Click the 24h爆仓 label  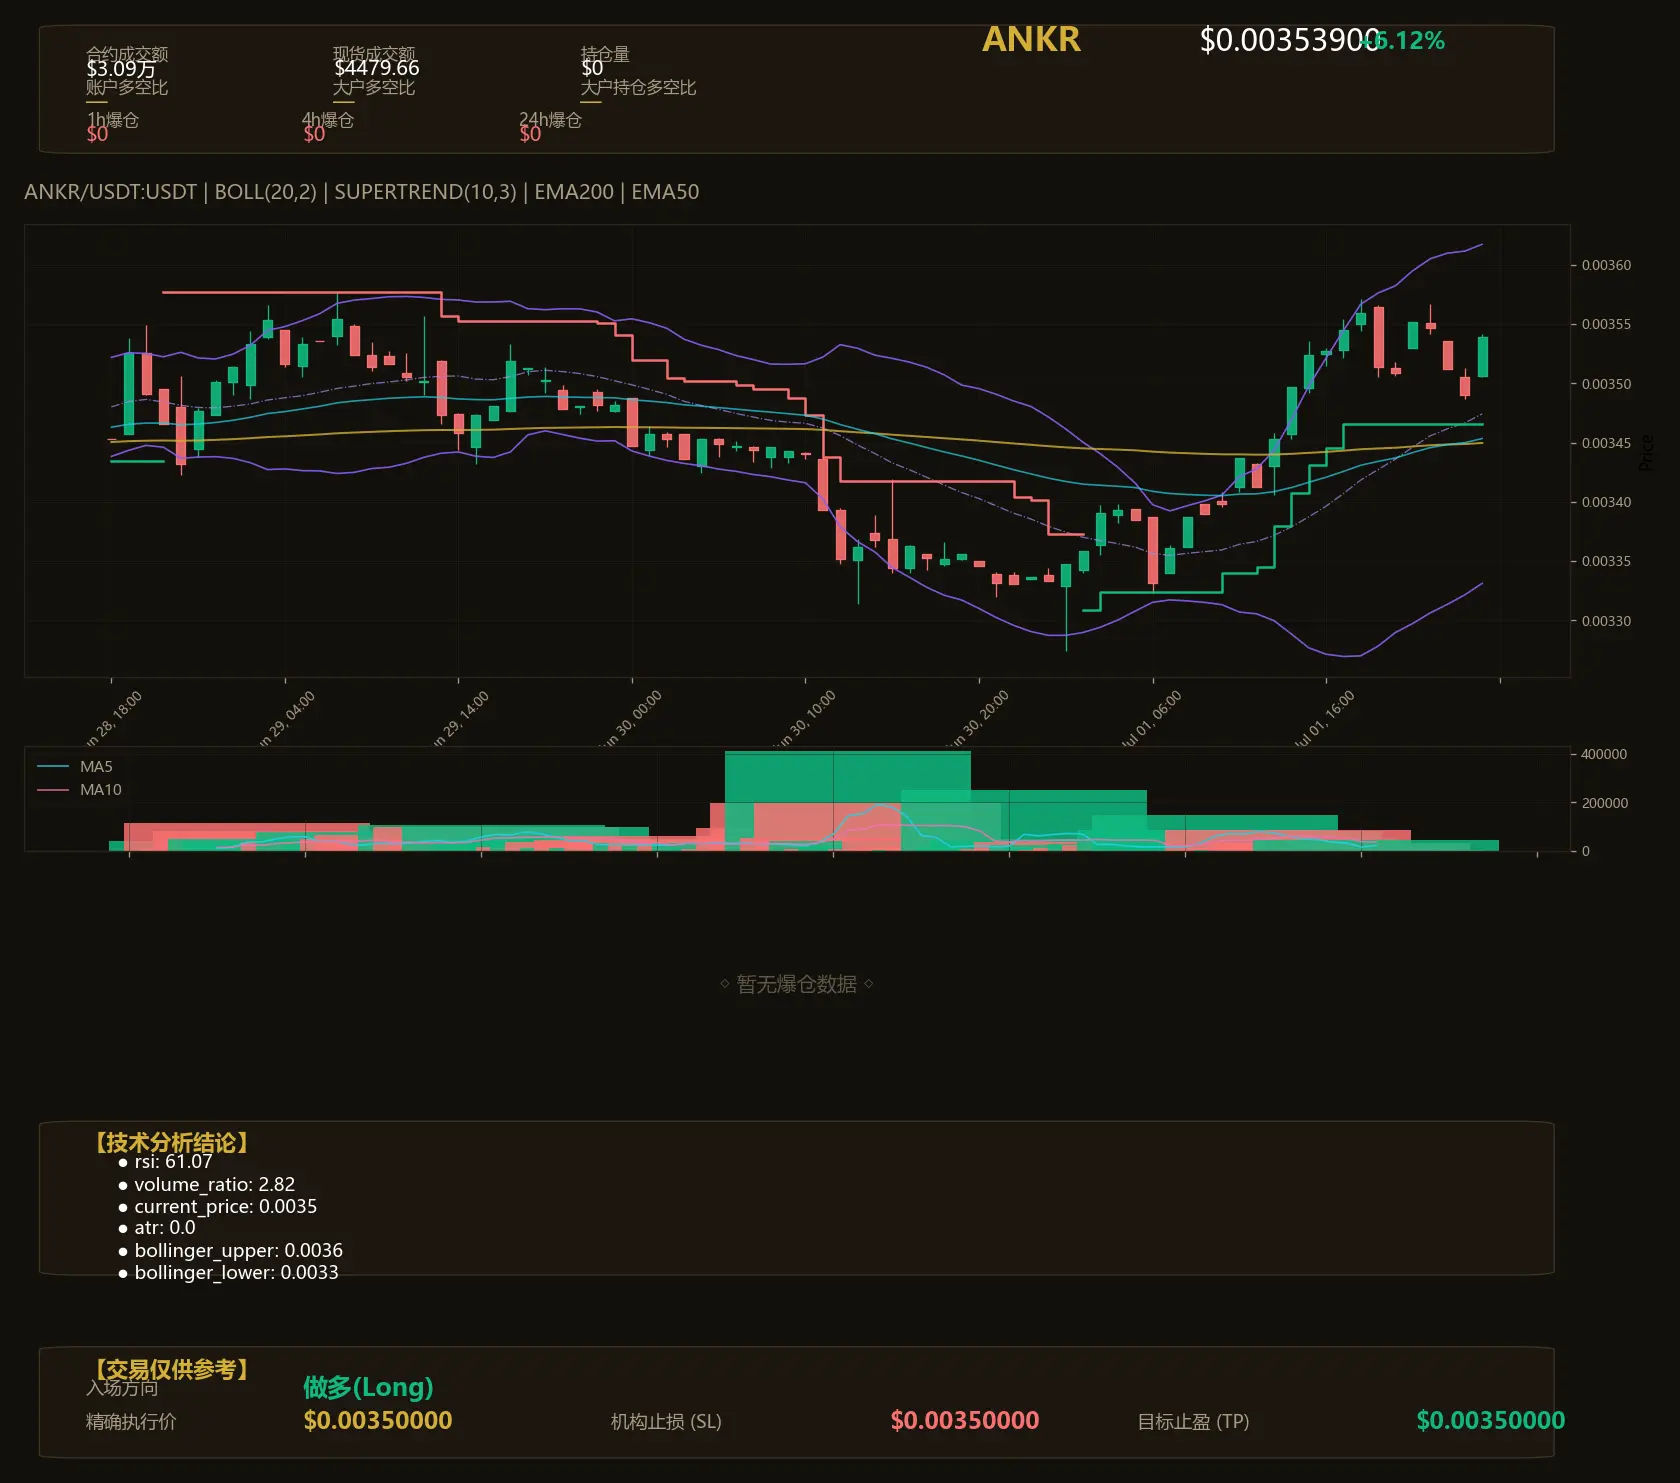[x=550, y=120]
